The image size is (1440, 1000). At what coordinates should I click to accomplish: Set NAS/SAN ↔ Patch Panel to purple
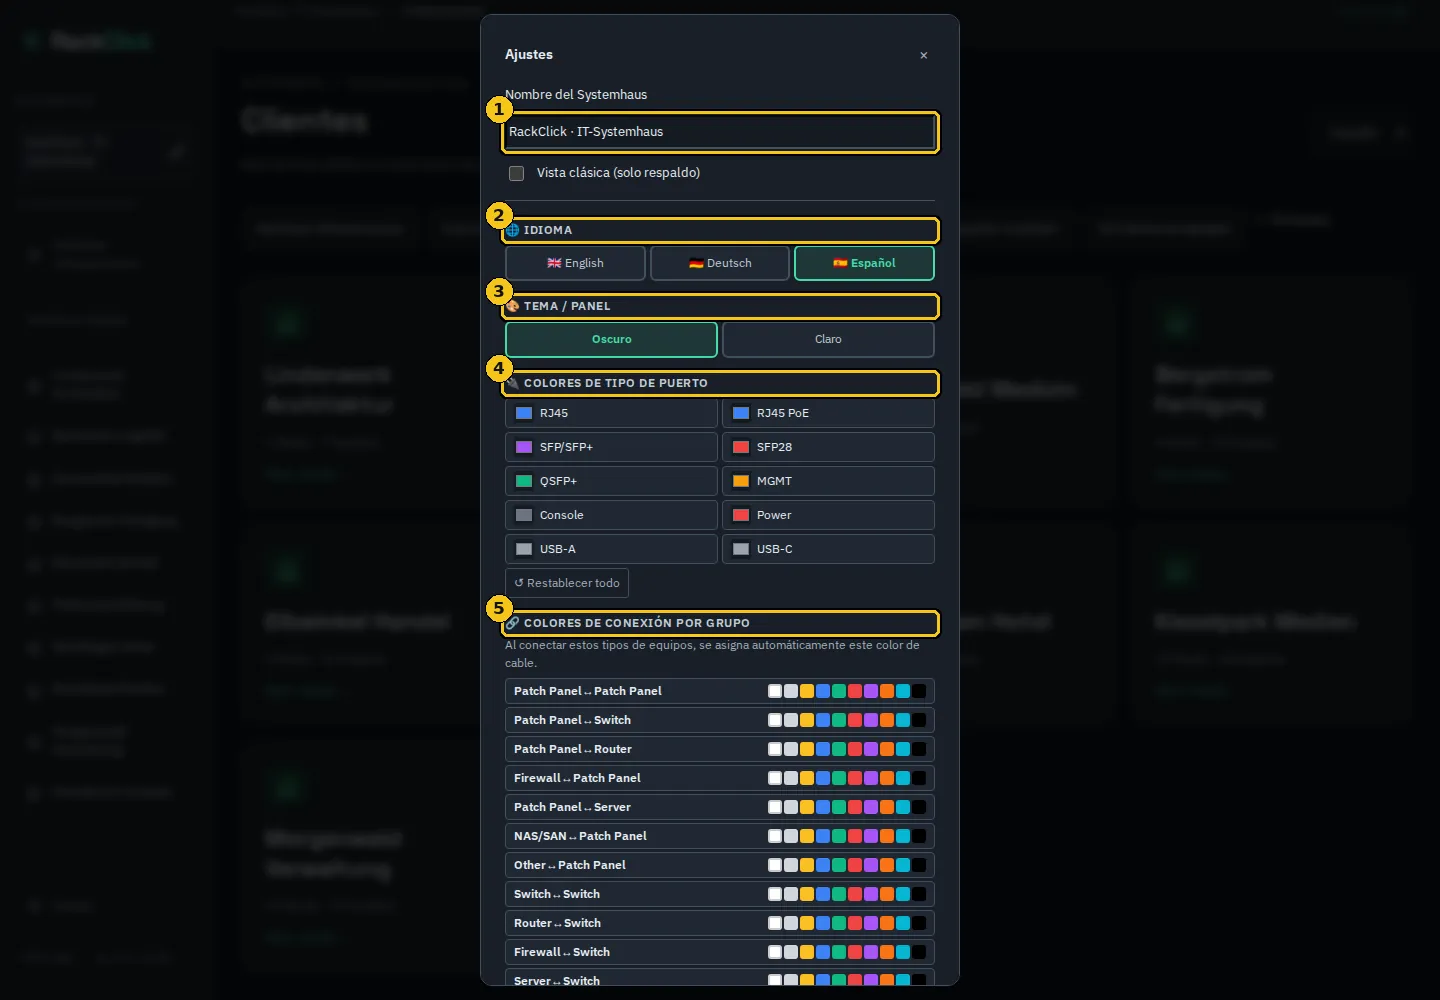point(871,836)
